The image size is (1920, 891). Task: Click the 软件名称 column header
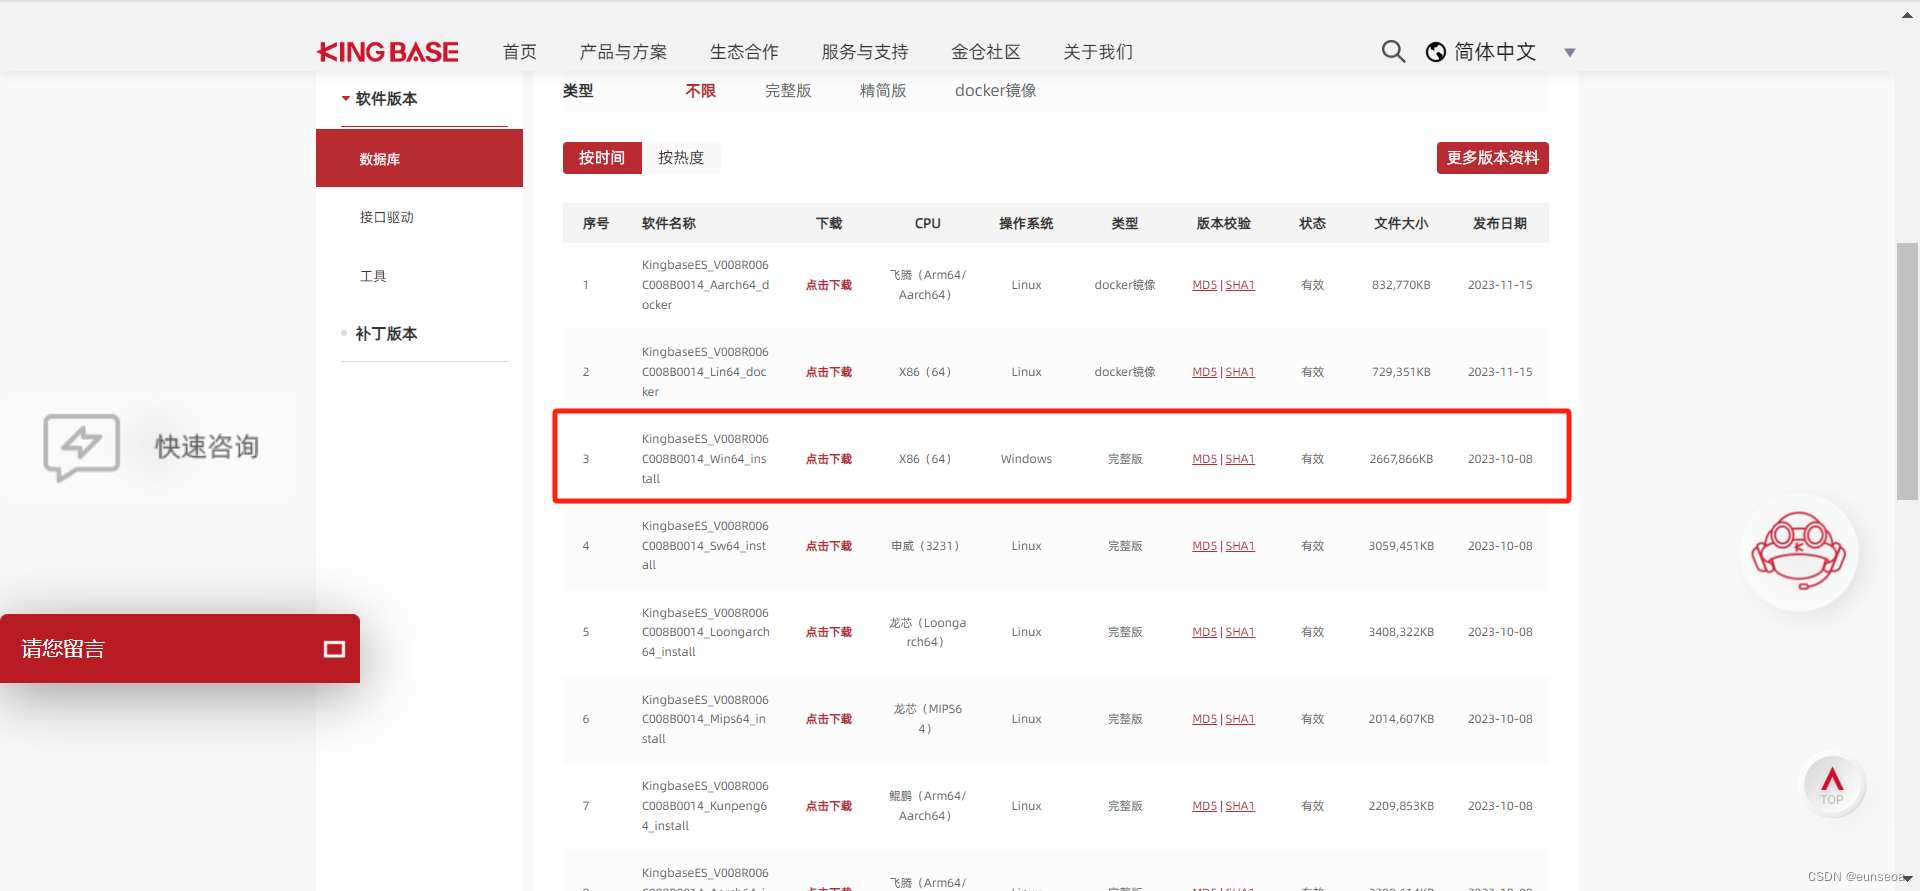669,223
